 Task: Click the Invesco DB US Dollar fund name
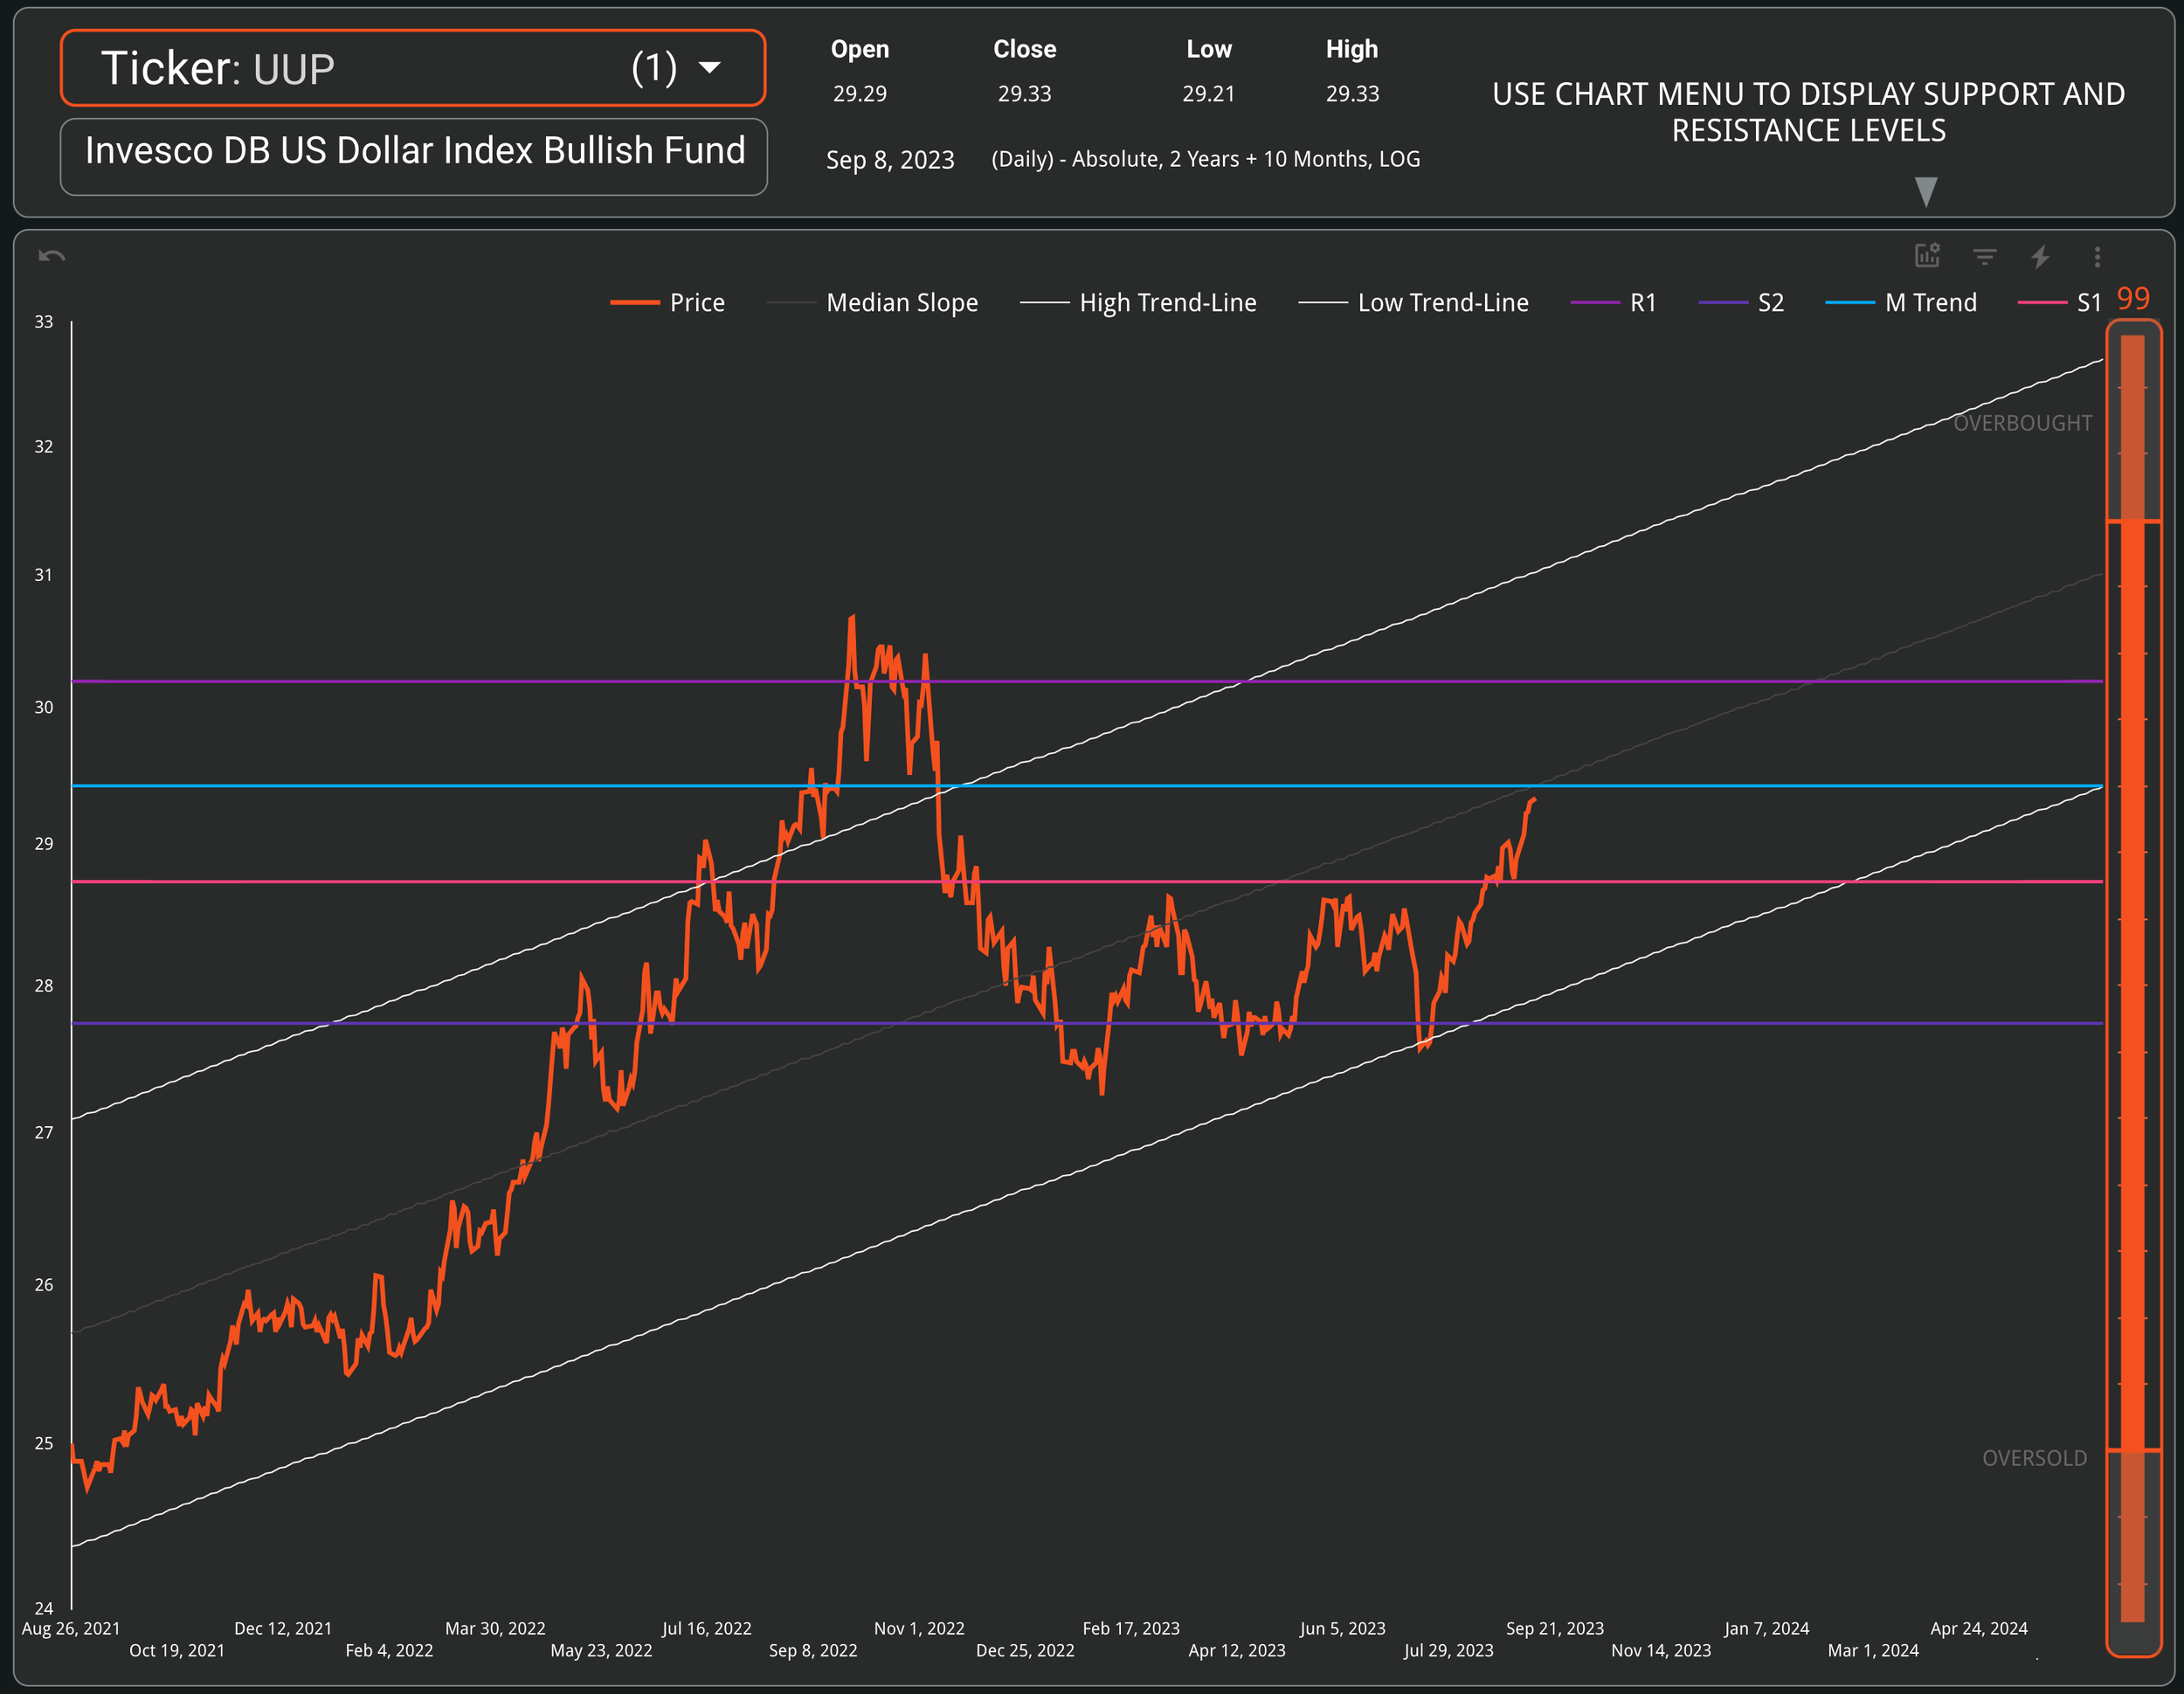[x=414, y=151]
